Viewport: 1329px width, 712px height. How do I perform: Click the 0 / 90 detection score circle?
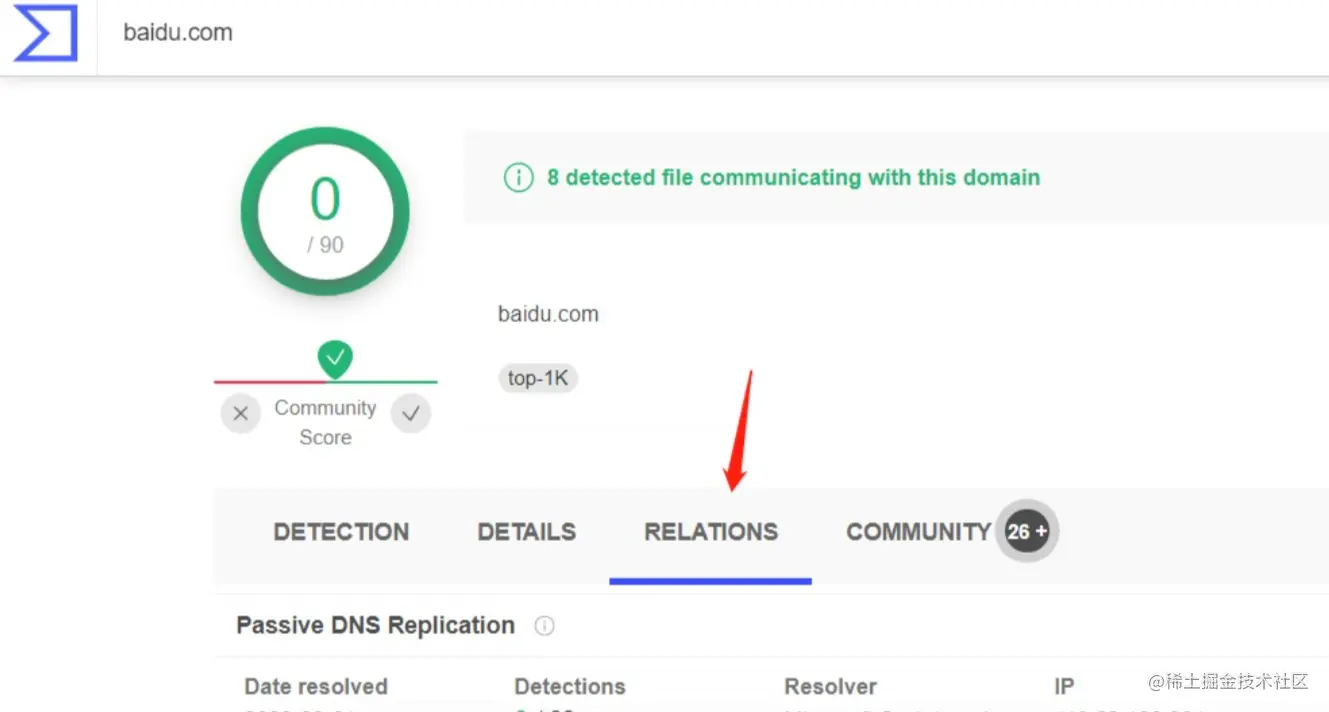[x=325, y=211]
